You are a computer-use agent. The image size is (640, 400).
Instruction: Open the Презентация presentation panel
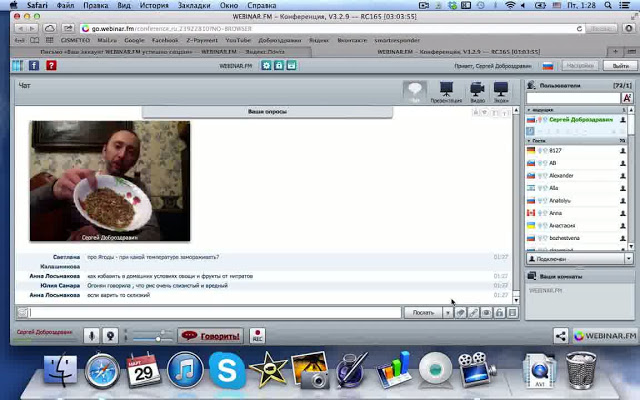446,92
